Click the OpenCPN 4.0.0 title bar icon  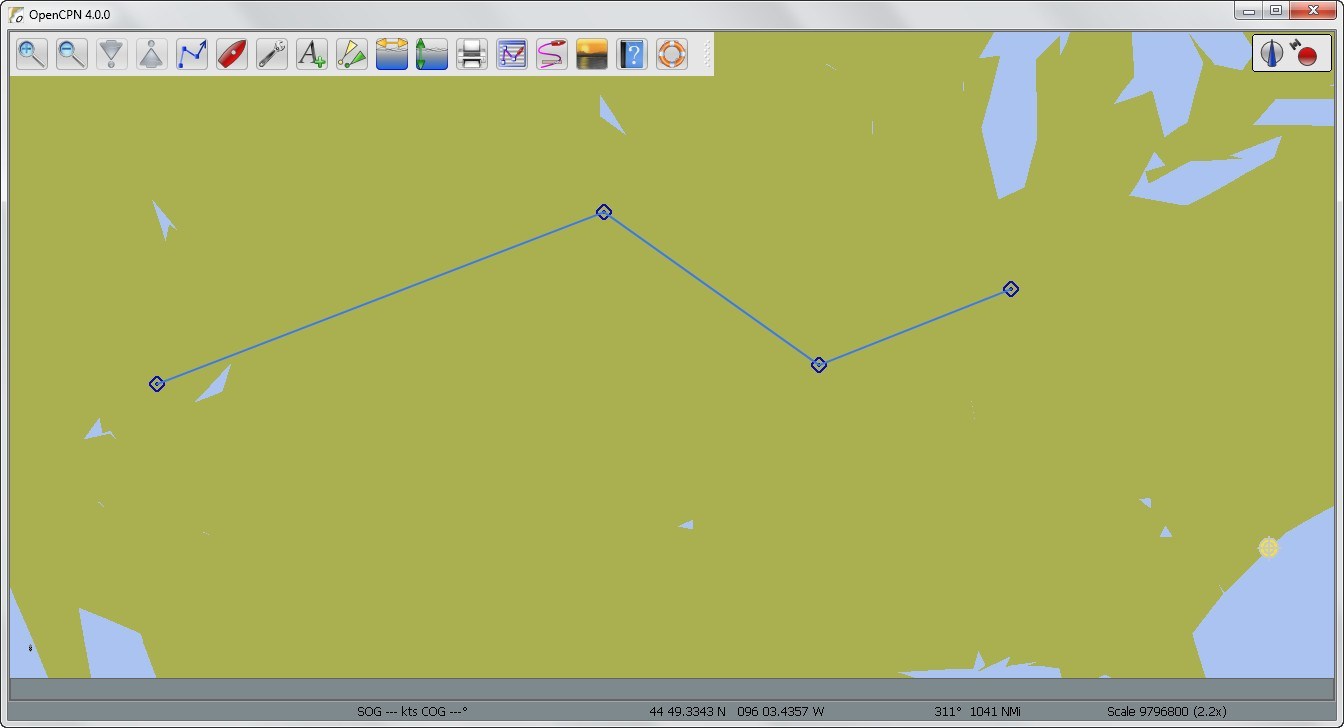17,15
